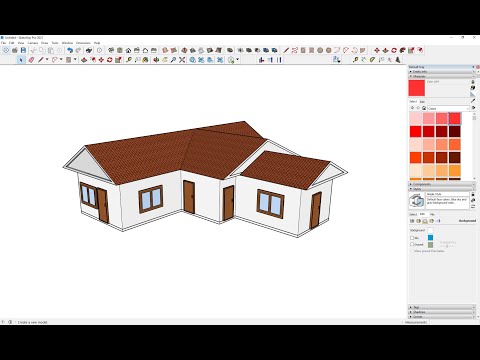This screenshot has width=480, height=360.
Task: Open the Extensions menu
Action: pyautogui.click(x=83, y=43)
